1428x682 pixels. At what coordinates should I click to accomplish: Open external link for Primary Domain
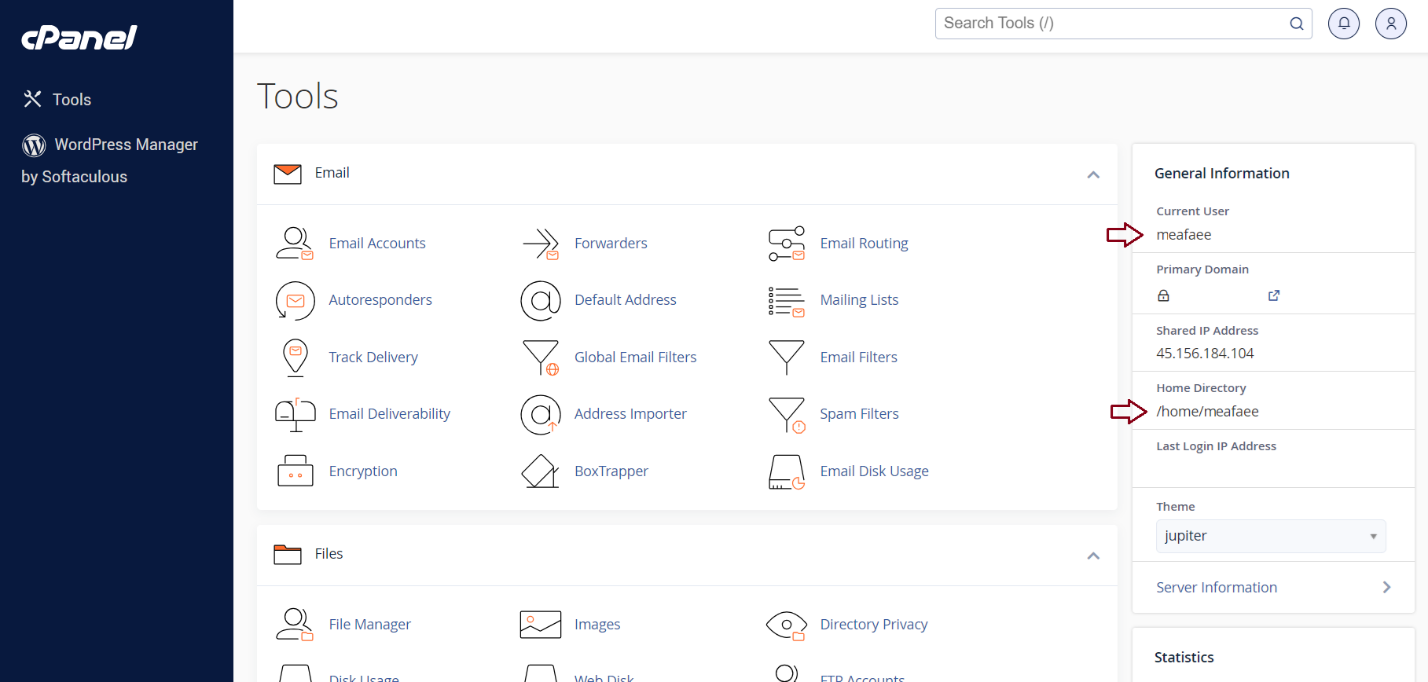tap(1274, 295)
